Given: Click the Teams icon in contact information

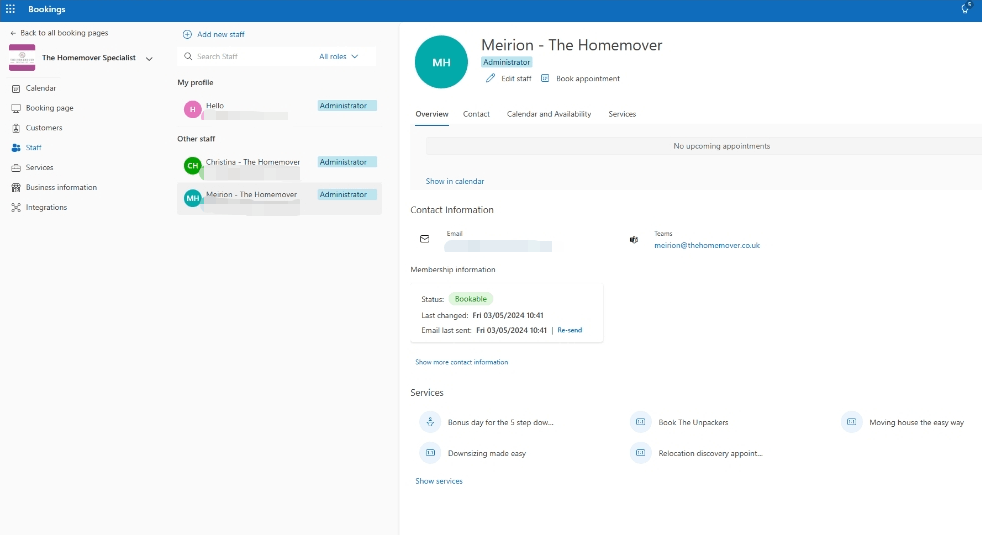Looking at the screenshot, I should pyautogui.click(x=634, y=239).
